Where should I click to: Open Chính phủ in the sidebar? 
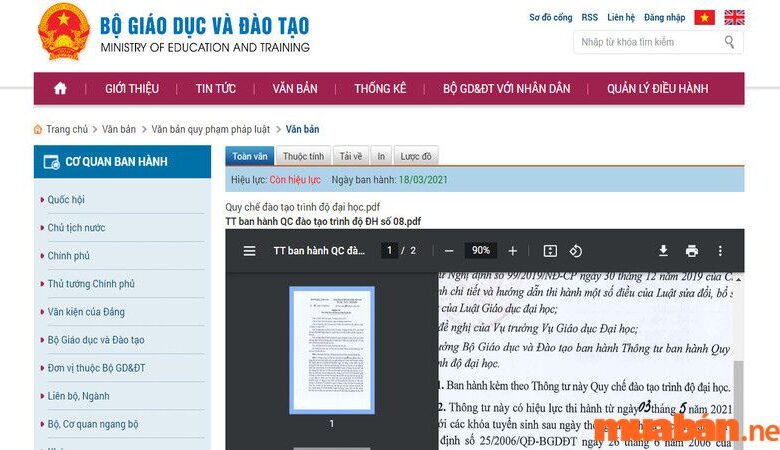(x=68, y=256)
